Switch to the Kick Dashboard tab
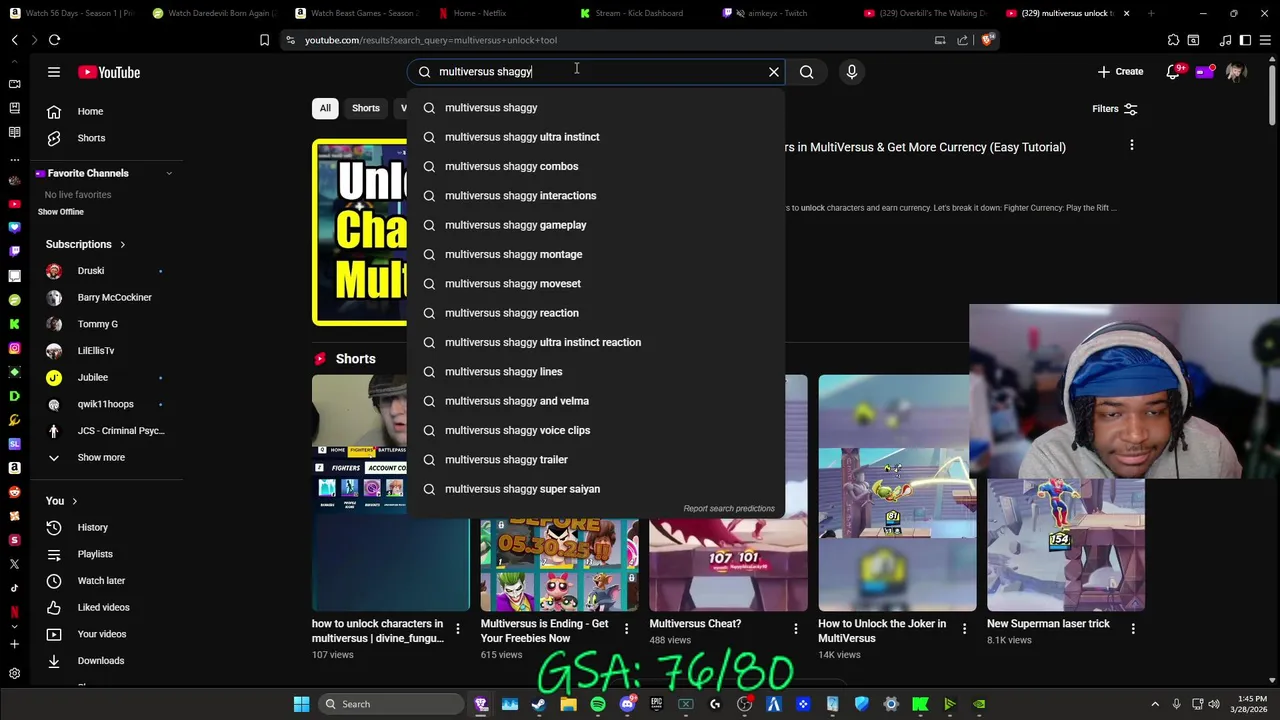 coord(638,13)
